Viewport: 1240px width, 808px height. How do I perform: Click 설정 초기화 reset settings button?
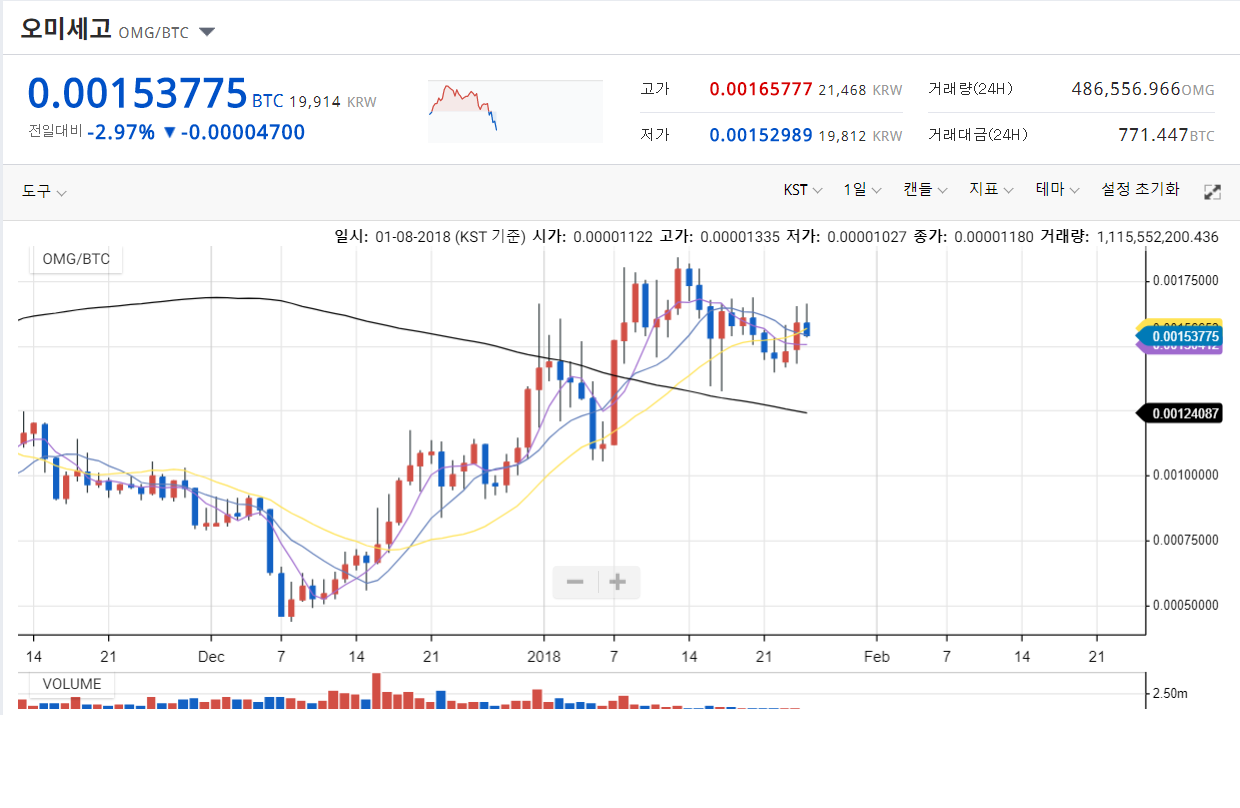click(1140, 189)
